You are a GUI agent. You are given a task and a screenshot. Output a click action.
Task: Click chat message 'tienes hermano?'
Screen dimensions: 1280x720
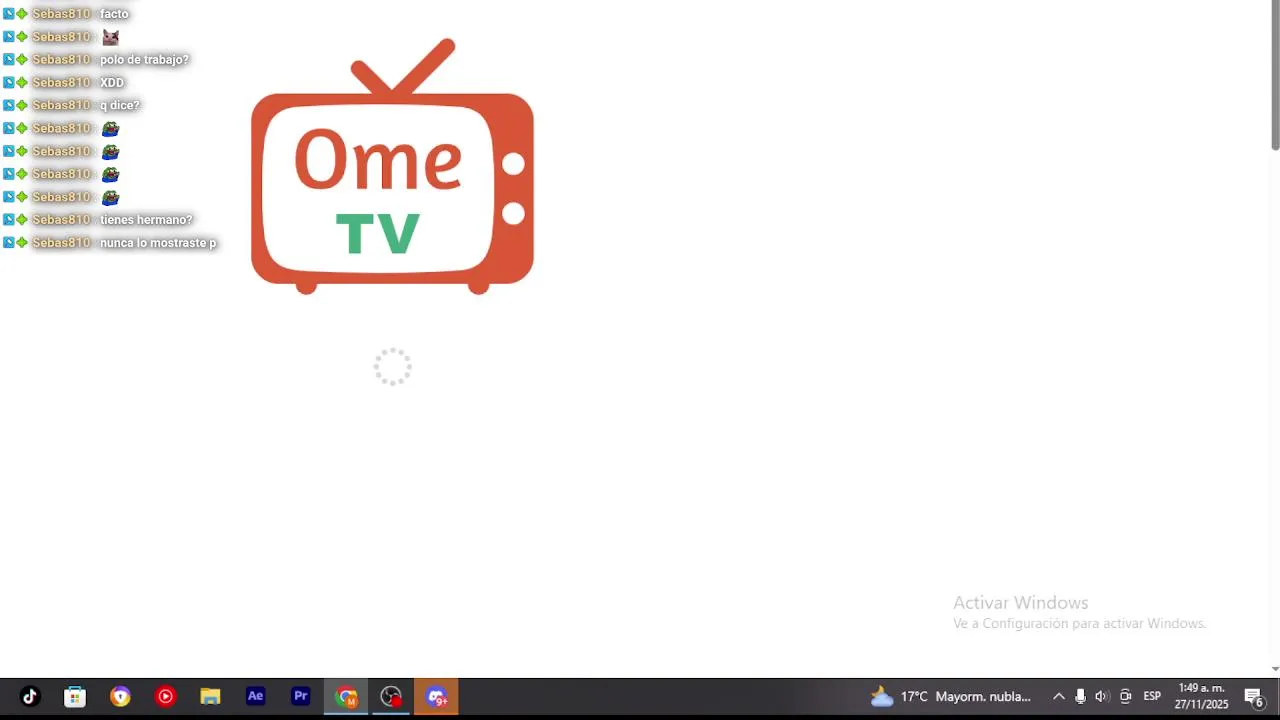[146, 220]
